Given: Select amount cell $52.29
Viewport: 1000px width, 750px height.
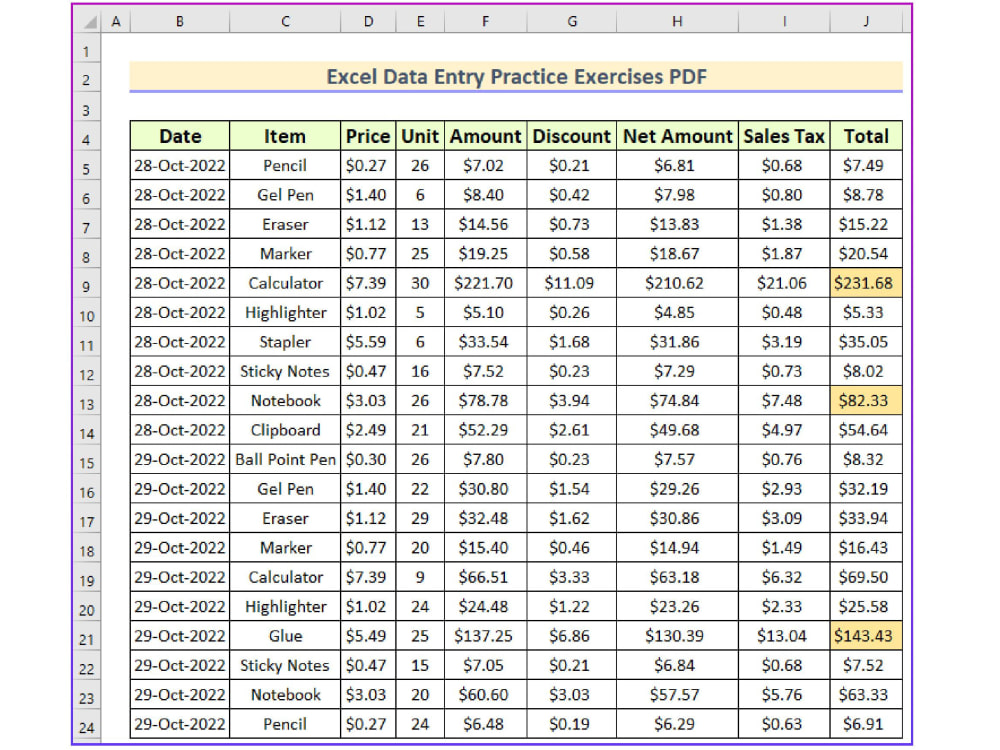Looking at the screenshot, I should click(x=486, y=430).
